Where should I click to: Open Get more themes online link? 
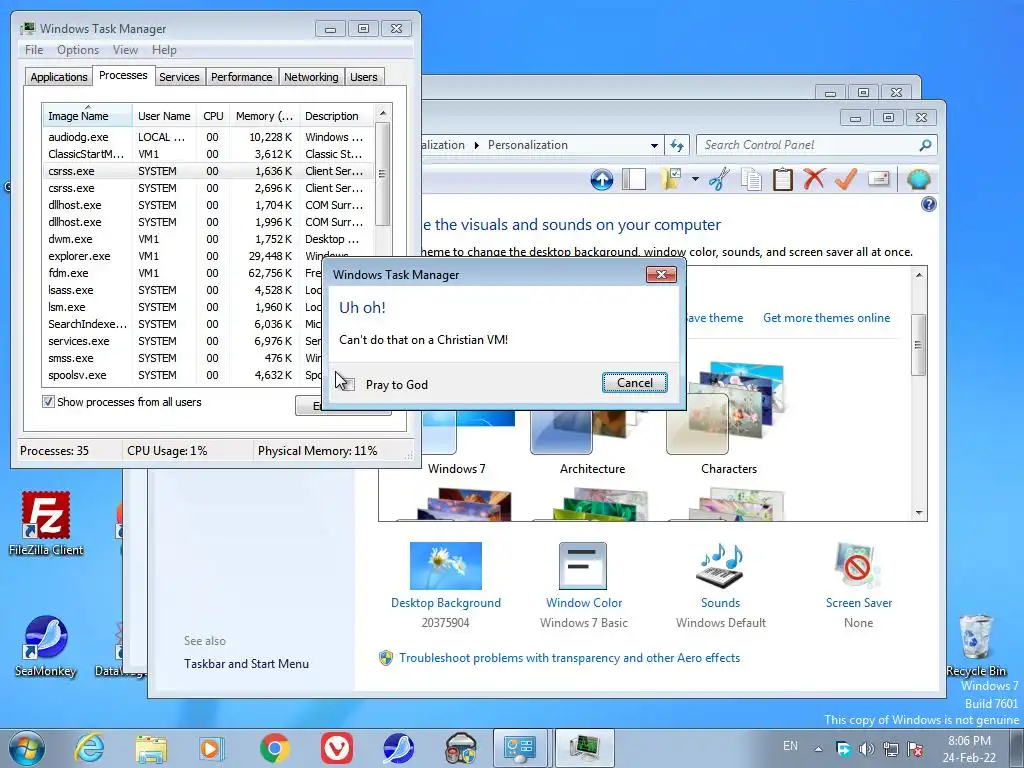pyautogui.click(x=826, y=318)
